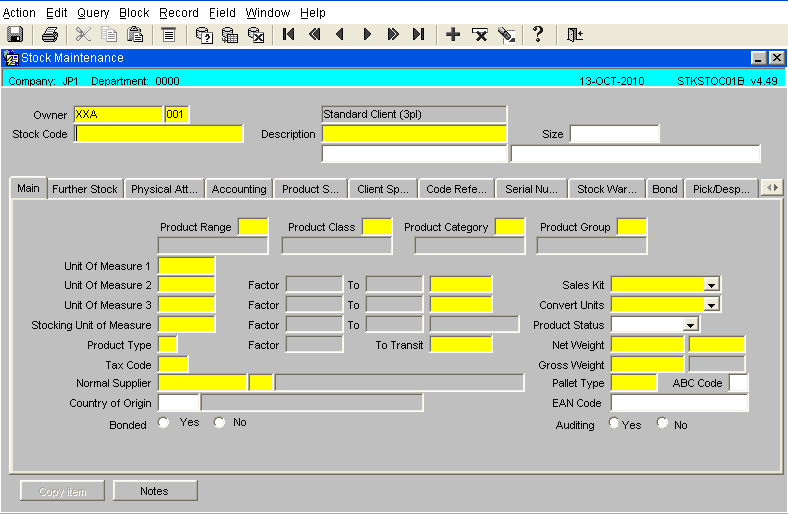Screen dimensions: 788x514
Task: Switch to the Serial Nu... tab
Action: 531,189
